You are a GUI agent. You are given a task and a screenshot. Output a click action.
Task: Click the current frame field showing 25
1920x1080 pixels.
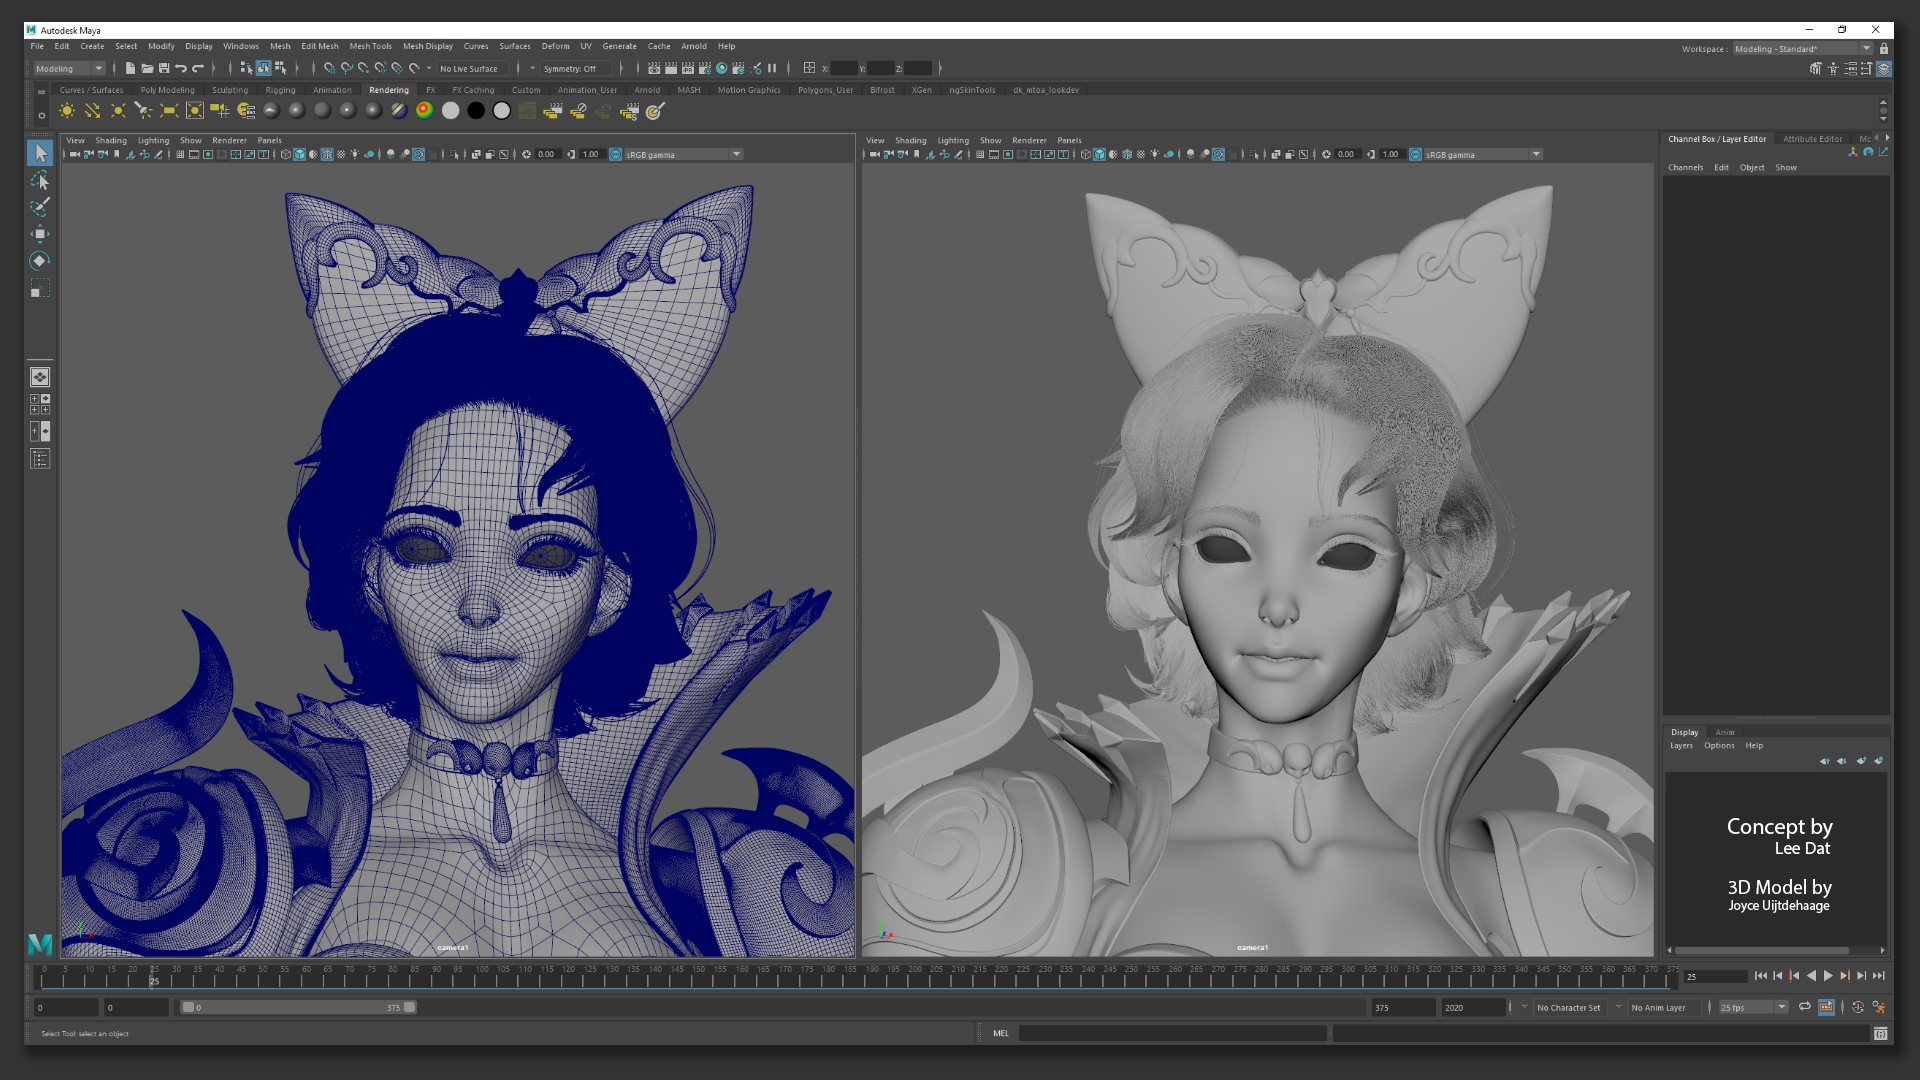tap(1715, 977)
